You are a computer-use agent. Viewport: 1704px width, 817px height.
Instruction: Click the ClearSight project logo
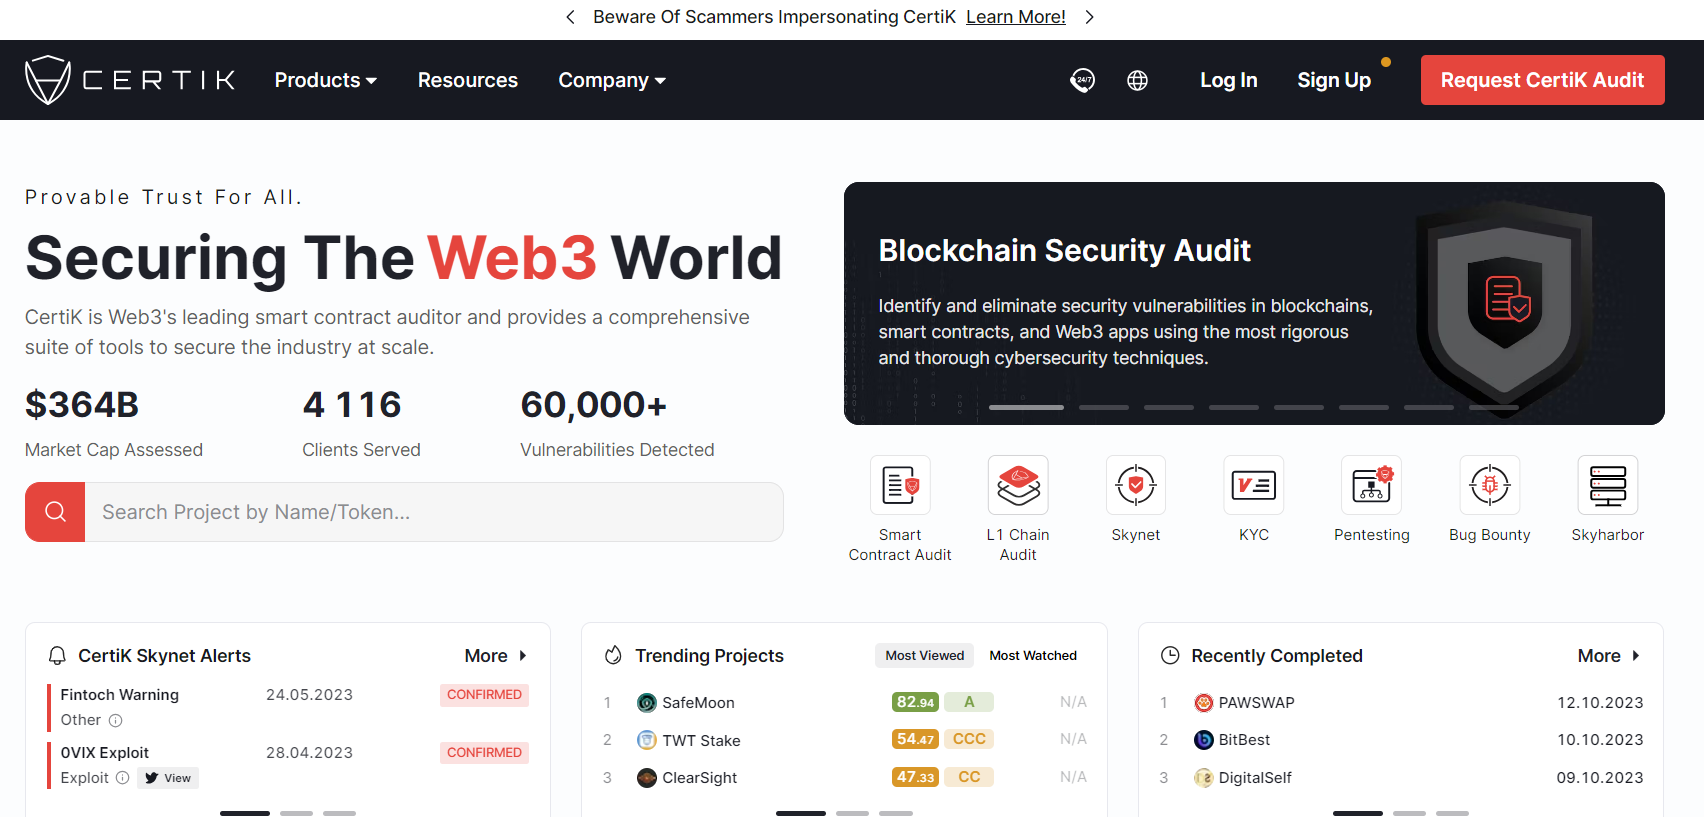pyautogui.click(x=647, y=778)
